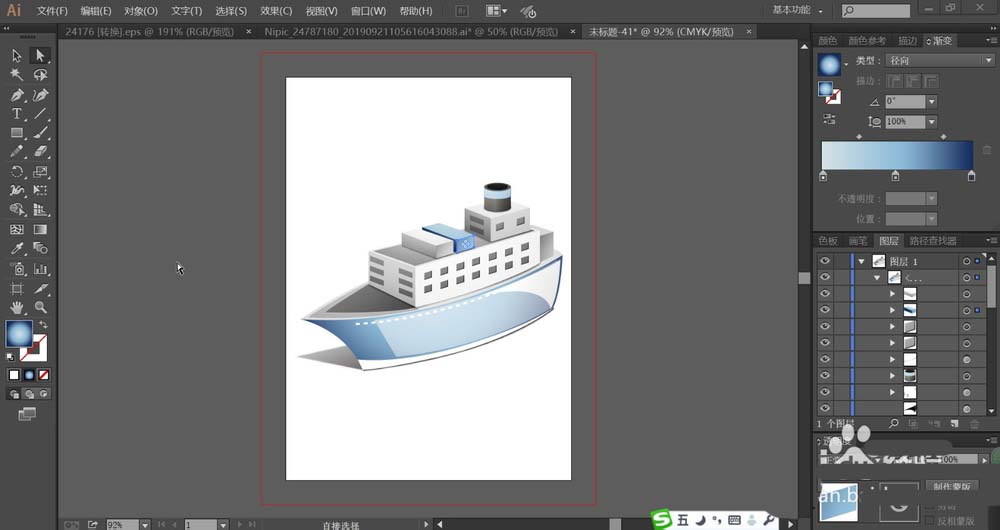Open the gradient angle 0° dropdown arrow
Viewport: 1000px width, 530px height.
[x=932, y=101]
